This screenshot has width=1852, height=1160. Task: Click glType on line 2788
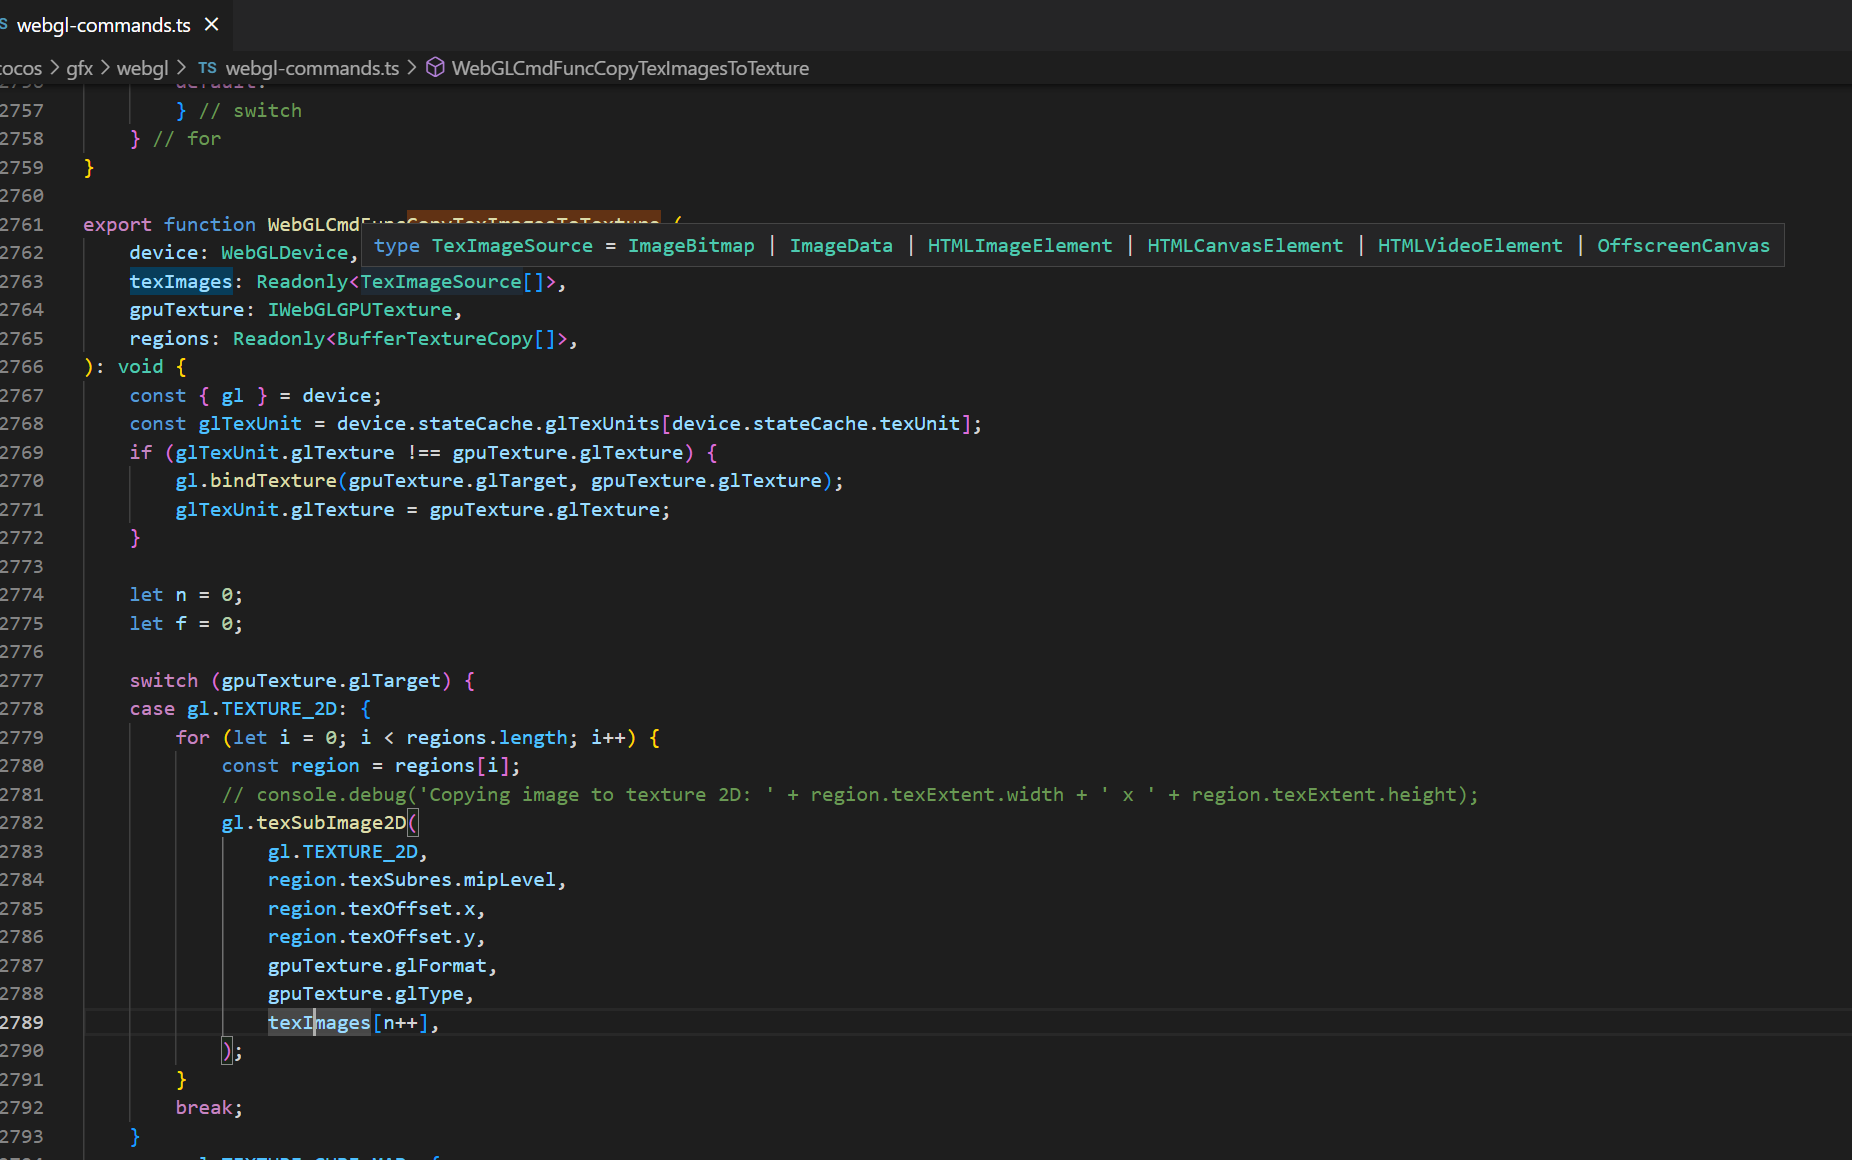(x=429, y=994)
